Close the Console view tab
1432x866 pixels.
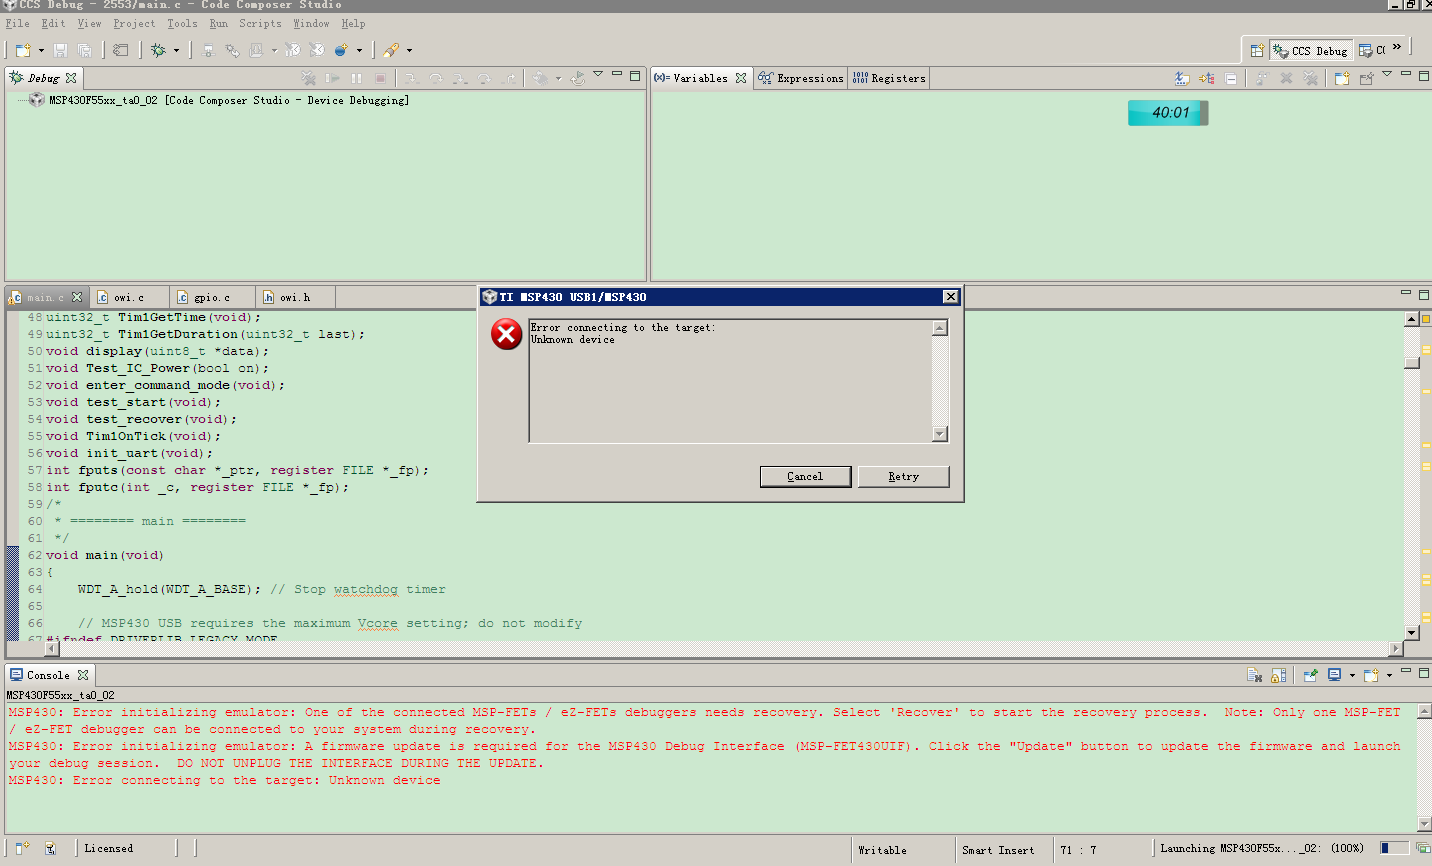pos(83,675)
